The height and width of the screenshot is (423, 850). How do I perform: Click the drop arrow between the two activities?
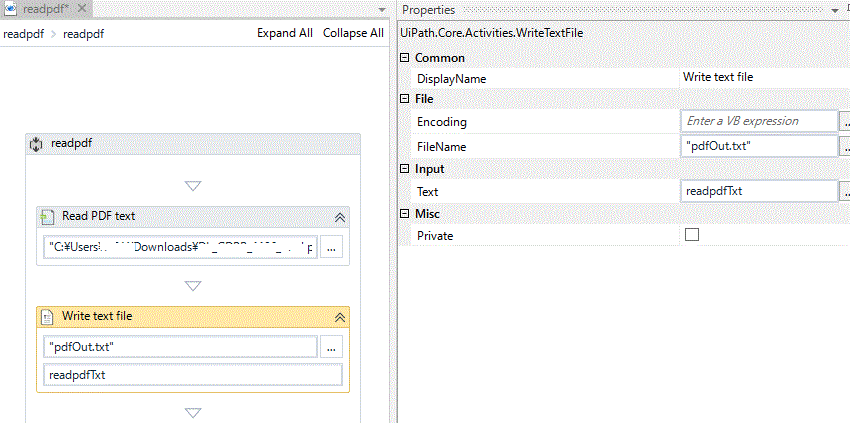tap(193, 286)
